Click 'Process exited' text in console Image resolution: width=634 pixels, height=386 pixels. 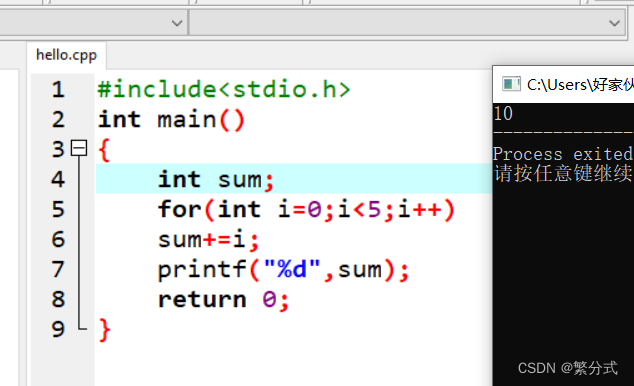[562, 154]
